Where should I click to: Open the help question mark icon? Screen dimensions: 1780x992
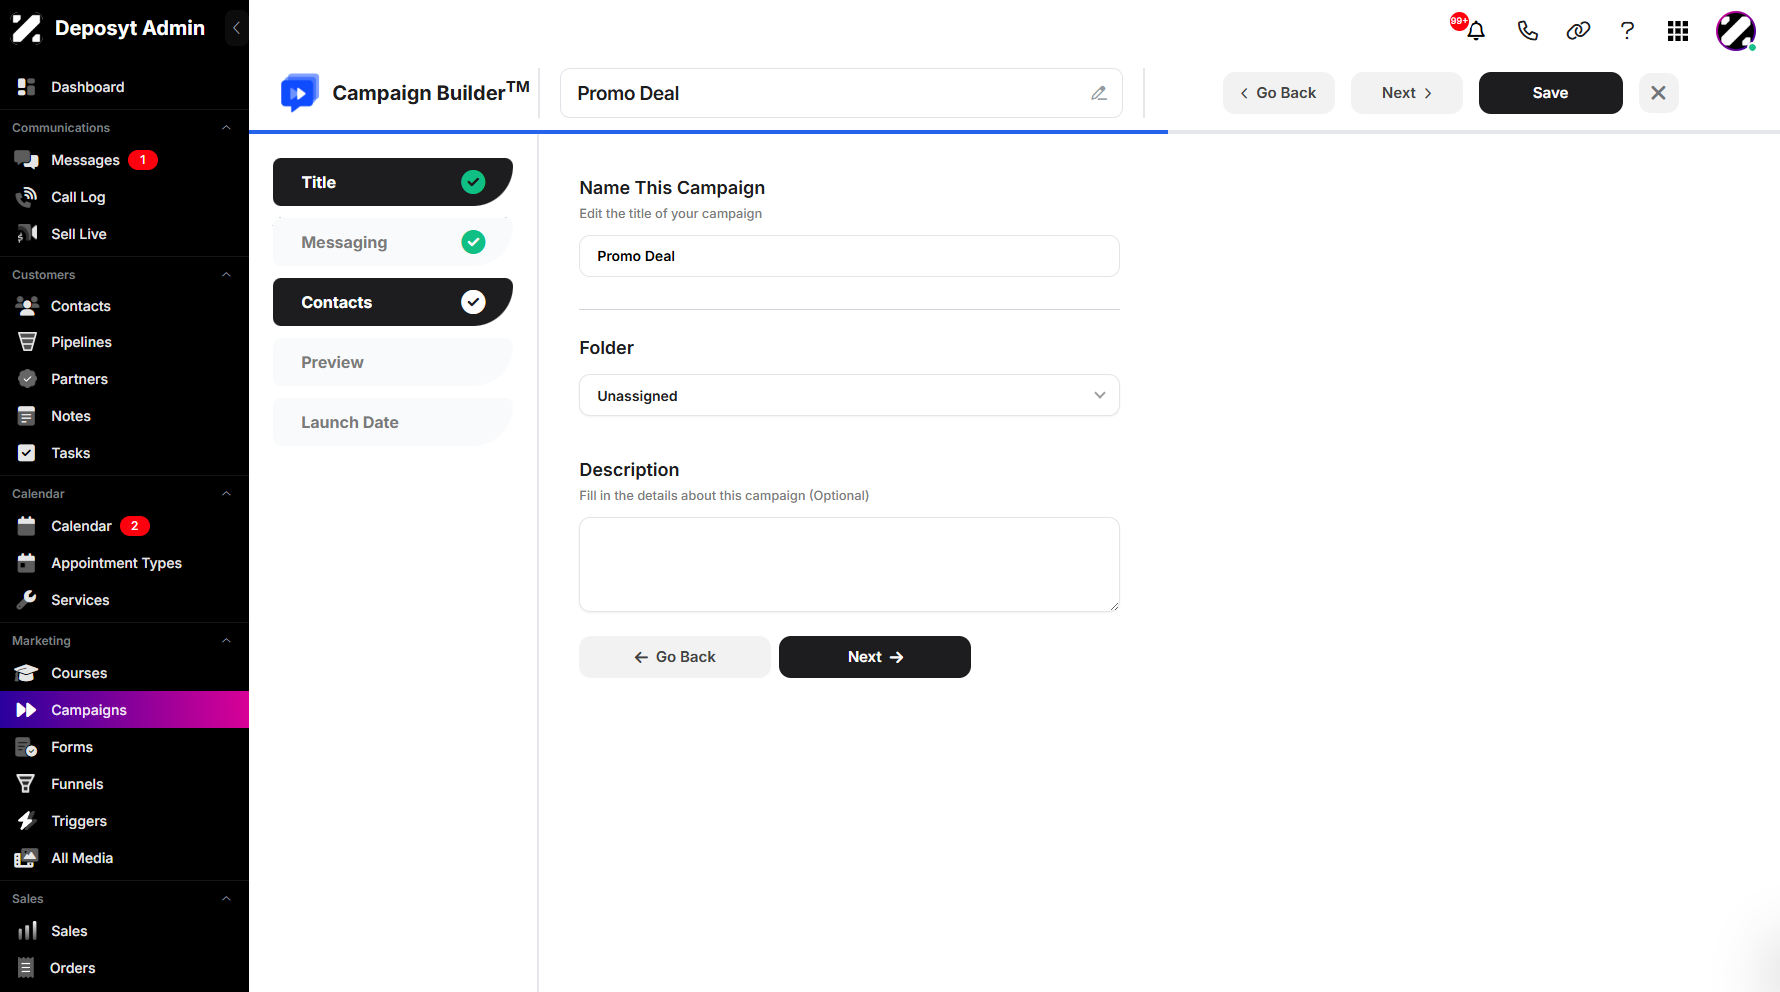(1627, 31)
